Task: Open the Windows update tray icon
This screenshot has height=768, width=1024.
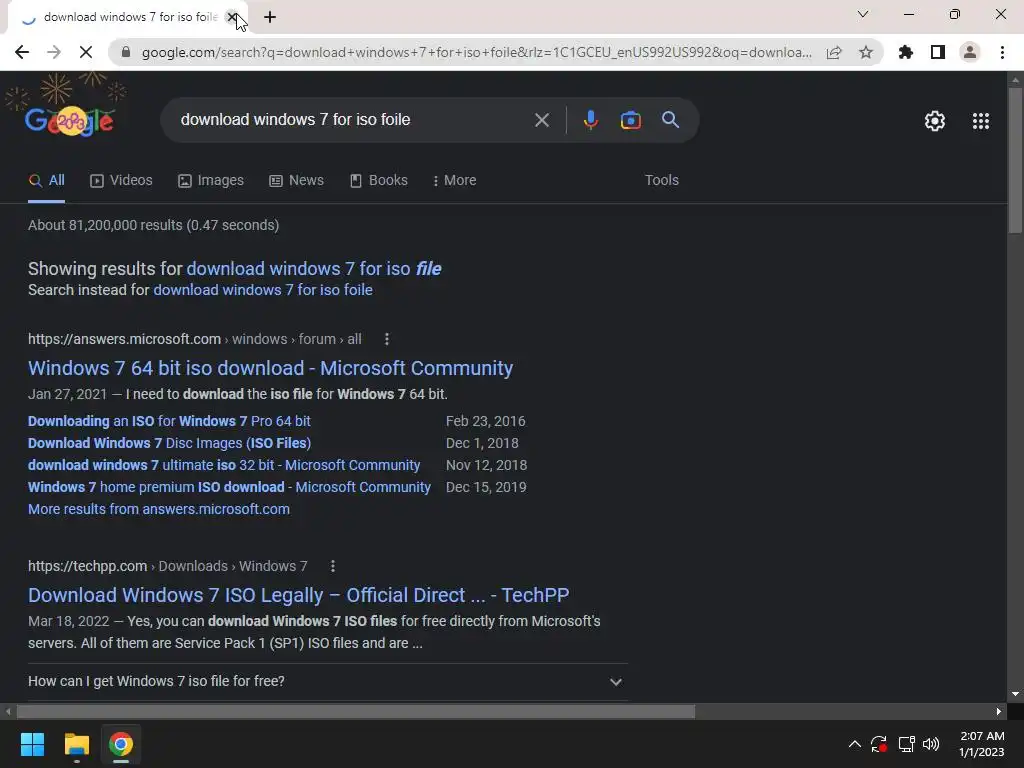Action: tap(879, 744)
